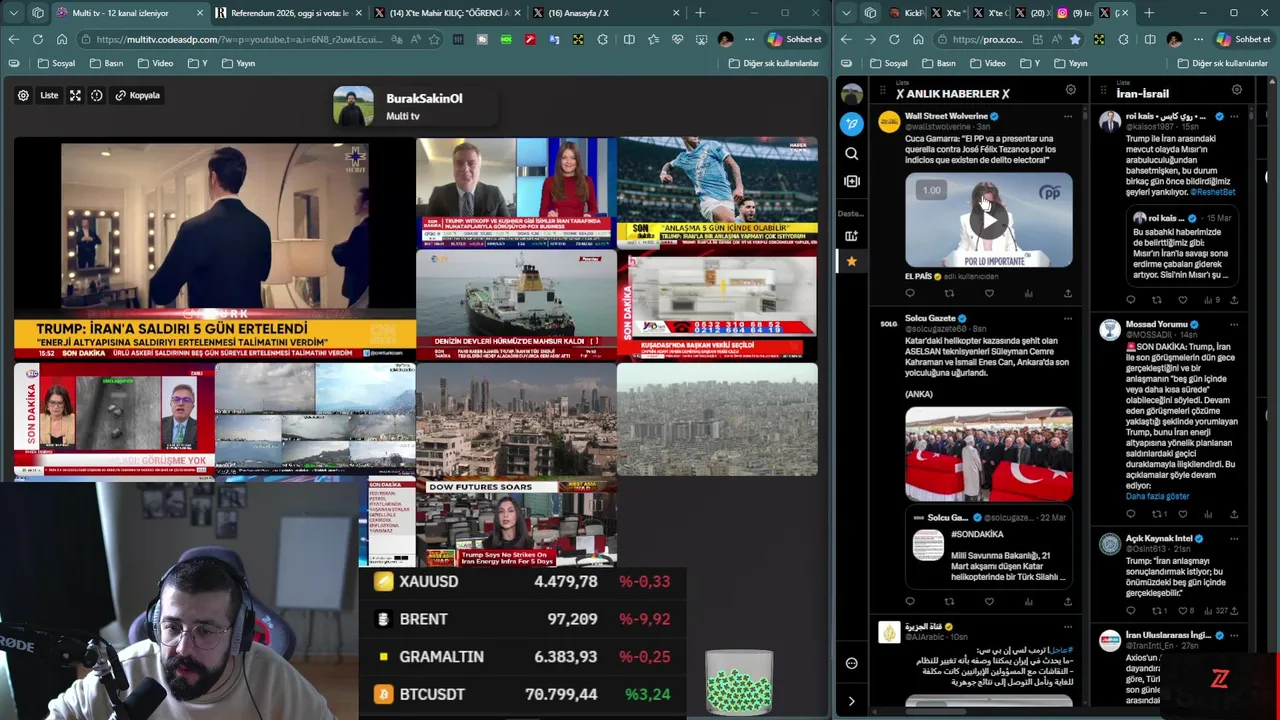Toggle fullscreen icon in Multi tv toolbar
Screen dimensions: 1280x720
click(75, 95)
